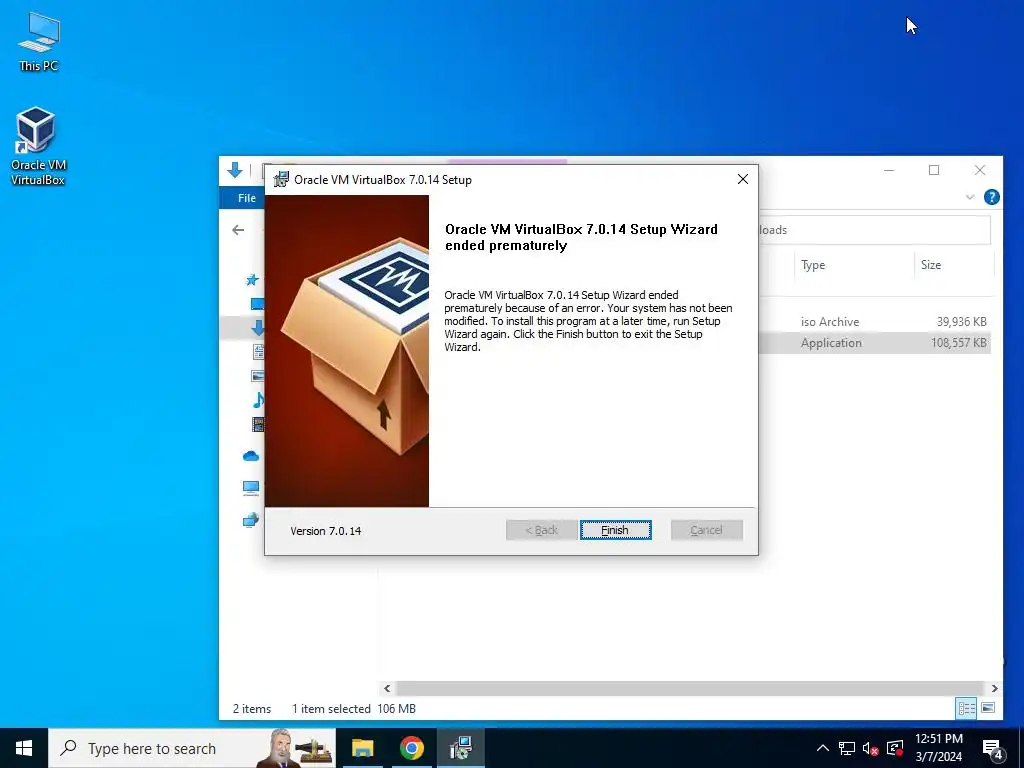Screen dimensions: 1024x768
Task: Open the search highlights image in taskbar
Action: tap(294, 748)
